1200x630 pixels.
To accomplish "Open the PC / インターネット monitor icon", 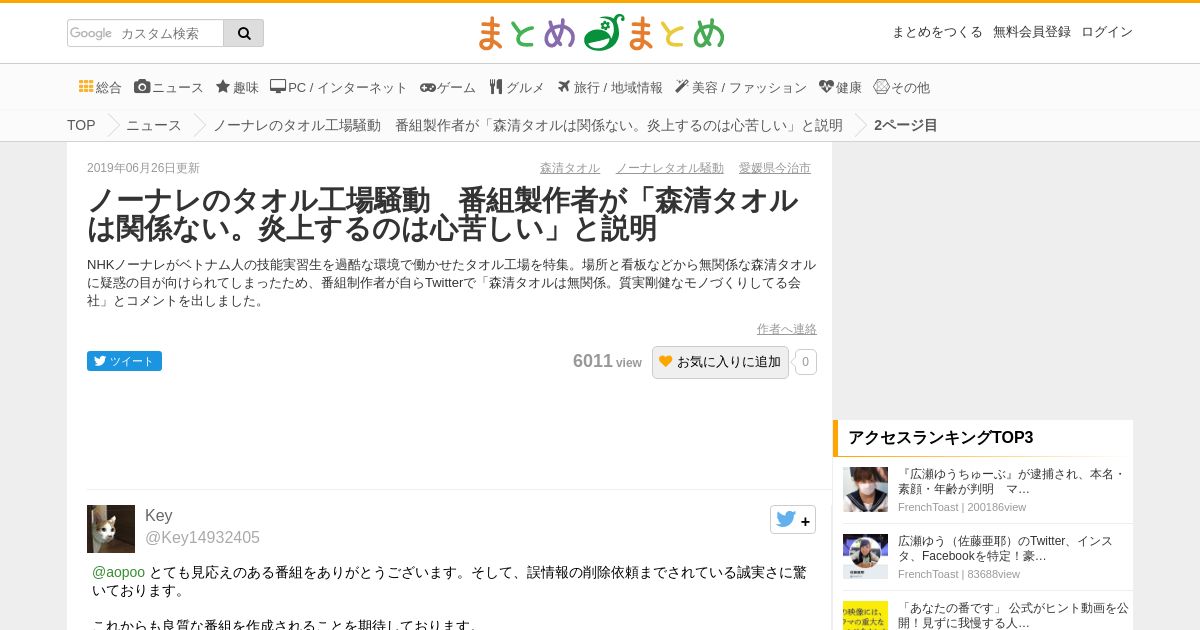I will (x=278, y=87).
